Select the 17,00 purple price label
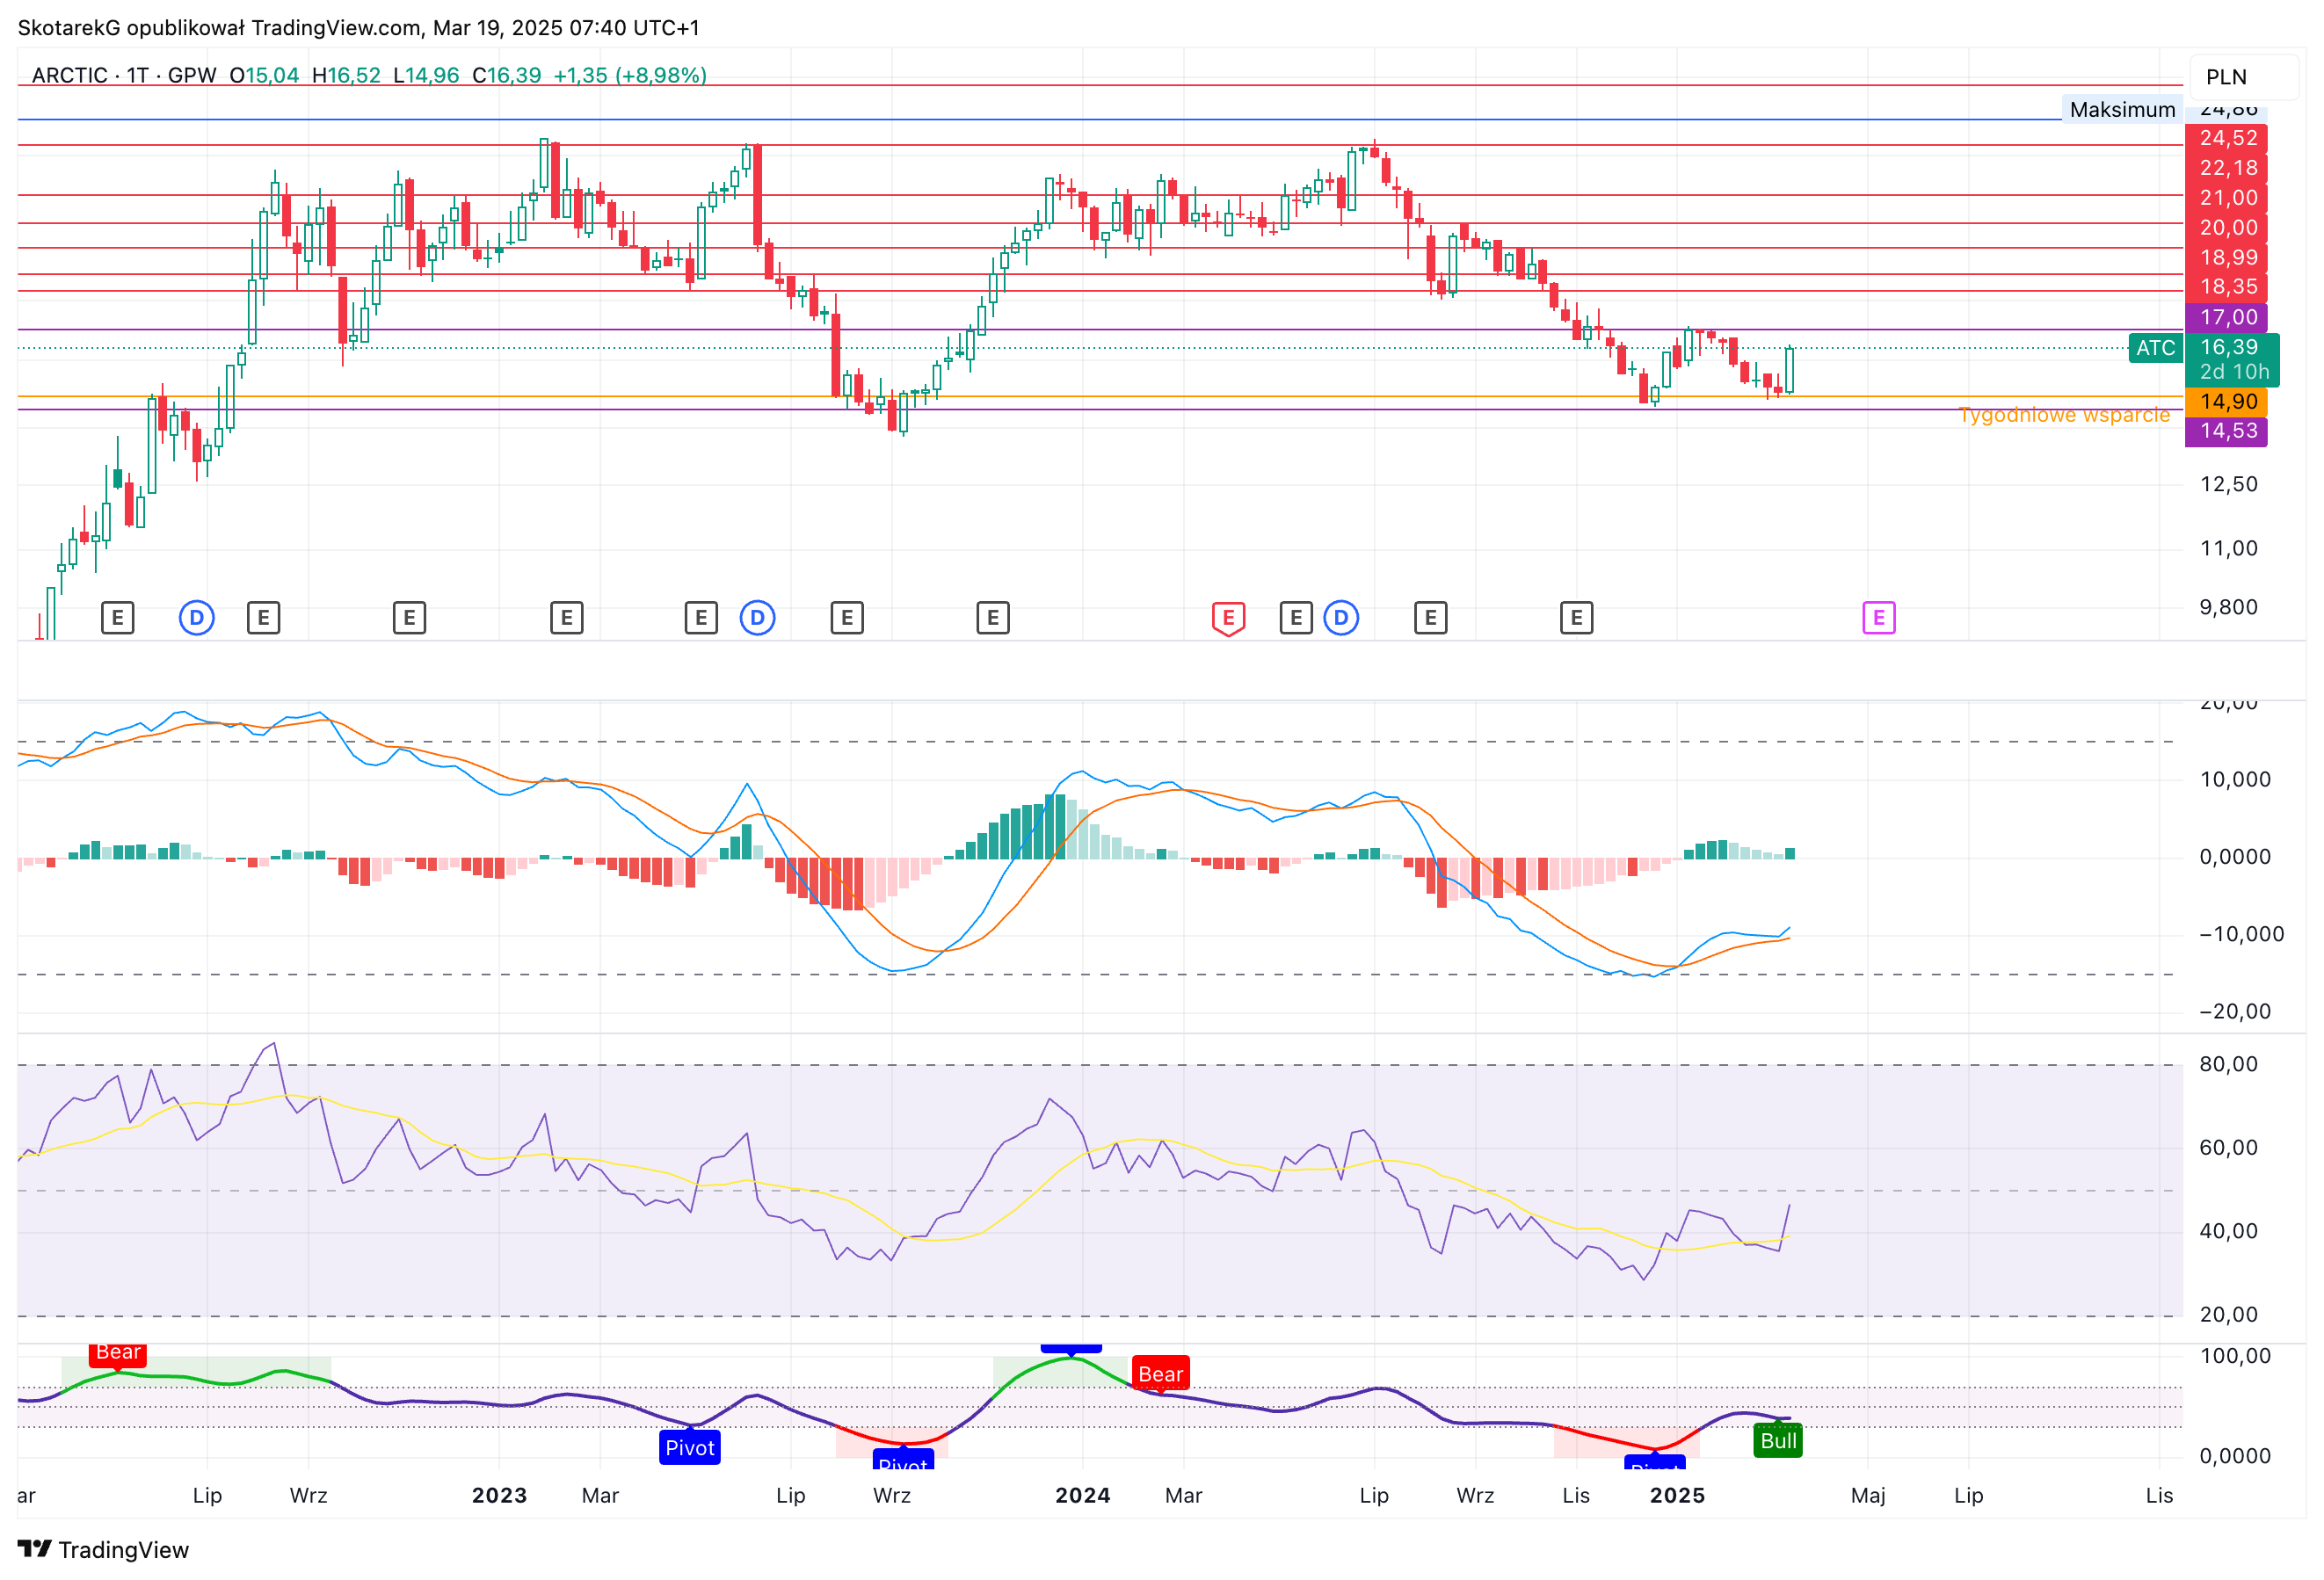The height and width of the screenshot is (1580, 2324). click(2226, 317)
